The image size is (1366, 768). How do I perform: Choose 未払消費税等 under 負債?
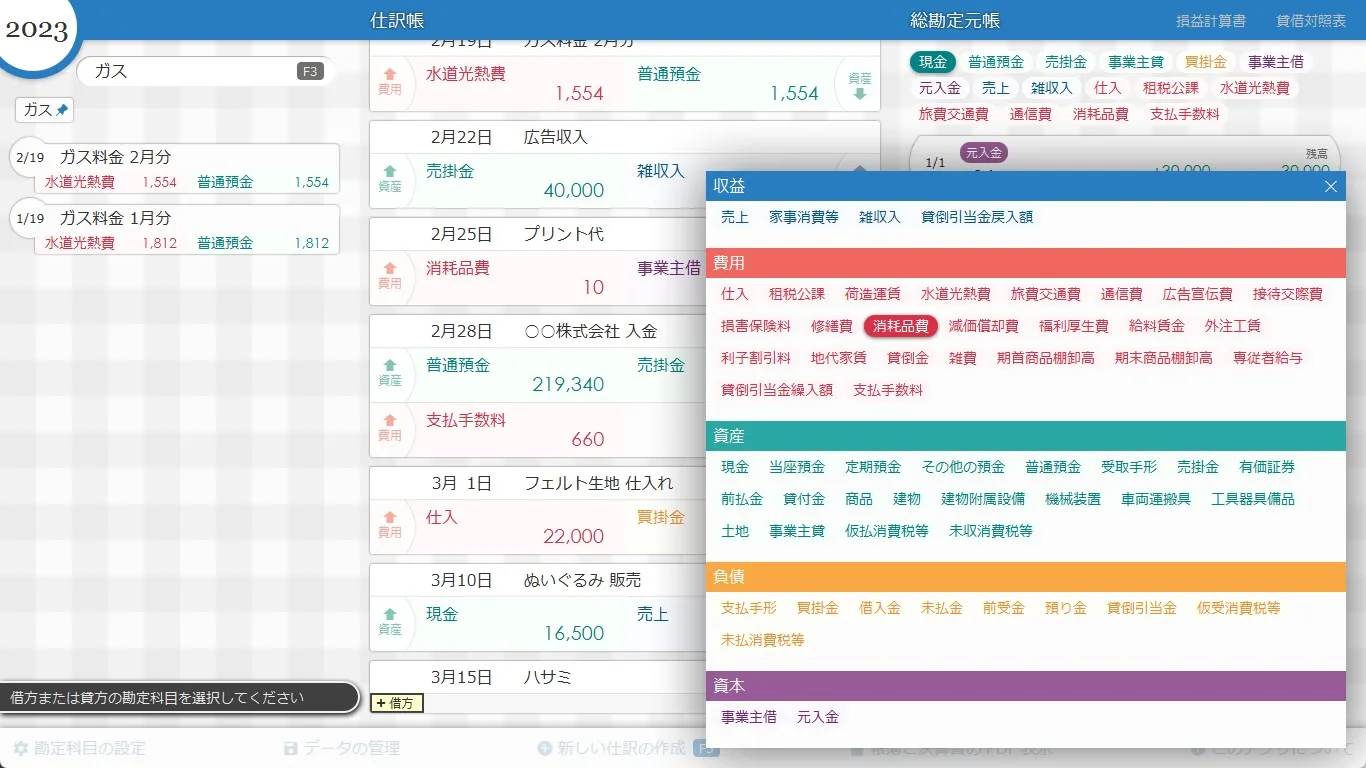click(x=763, y=640)
